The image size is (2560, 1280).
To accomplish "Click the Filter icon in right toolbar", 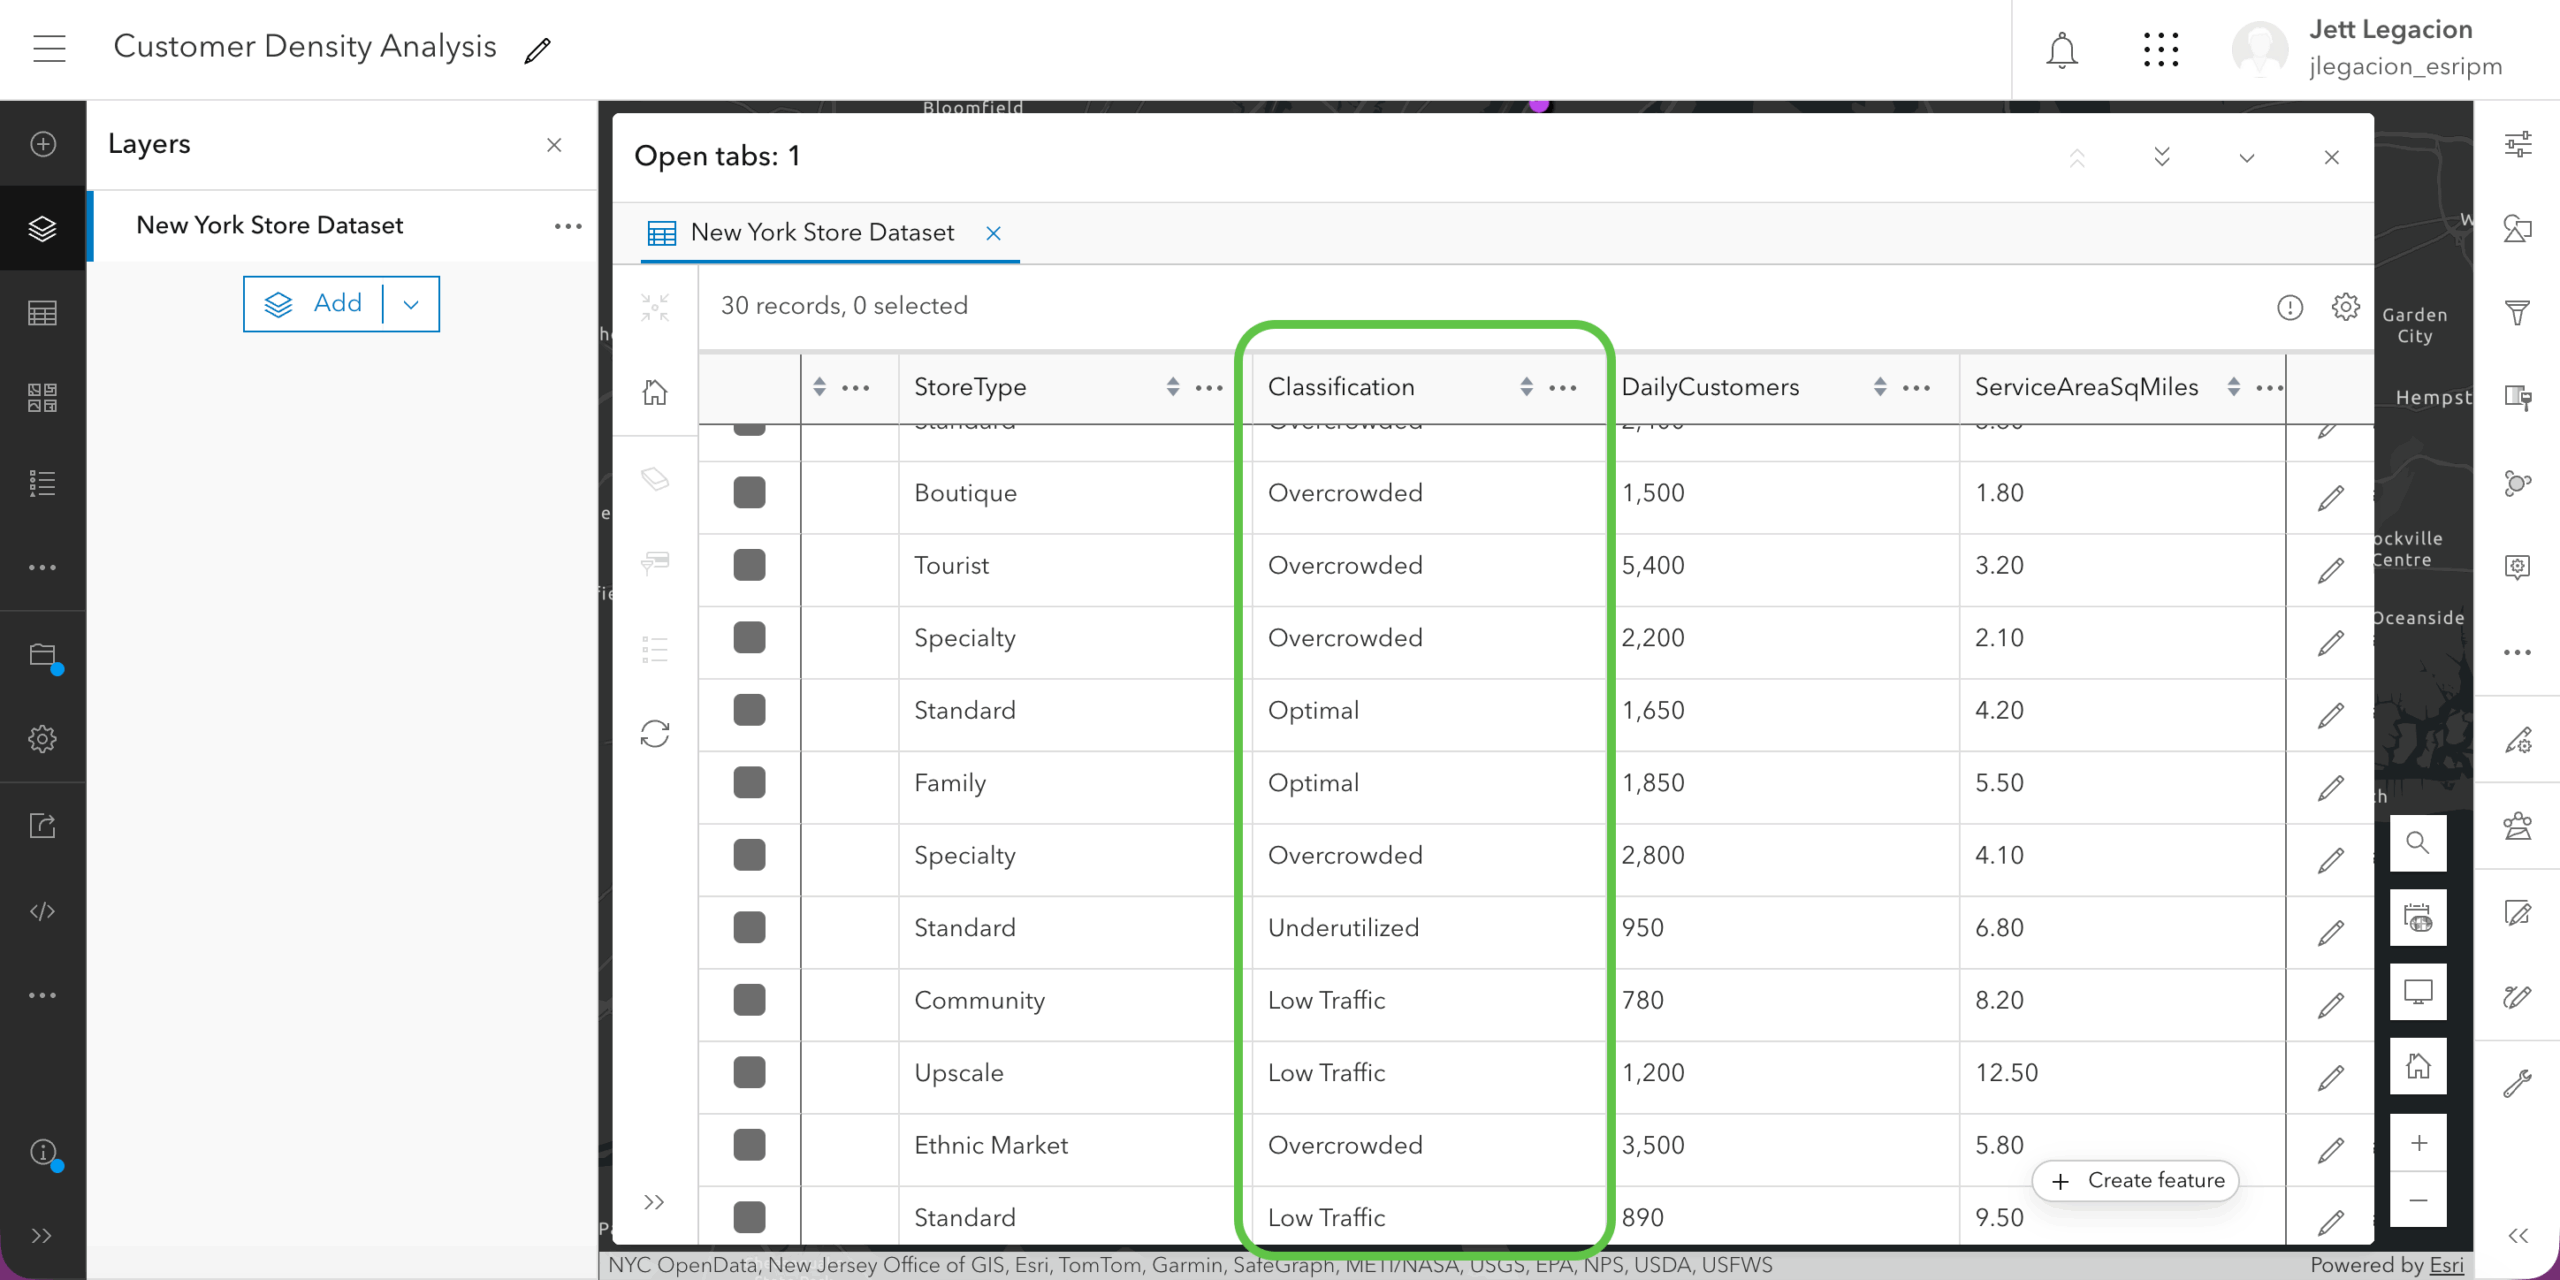I will [2517, 313].
